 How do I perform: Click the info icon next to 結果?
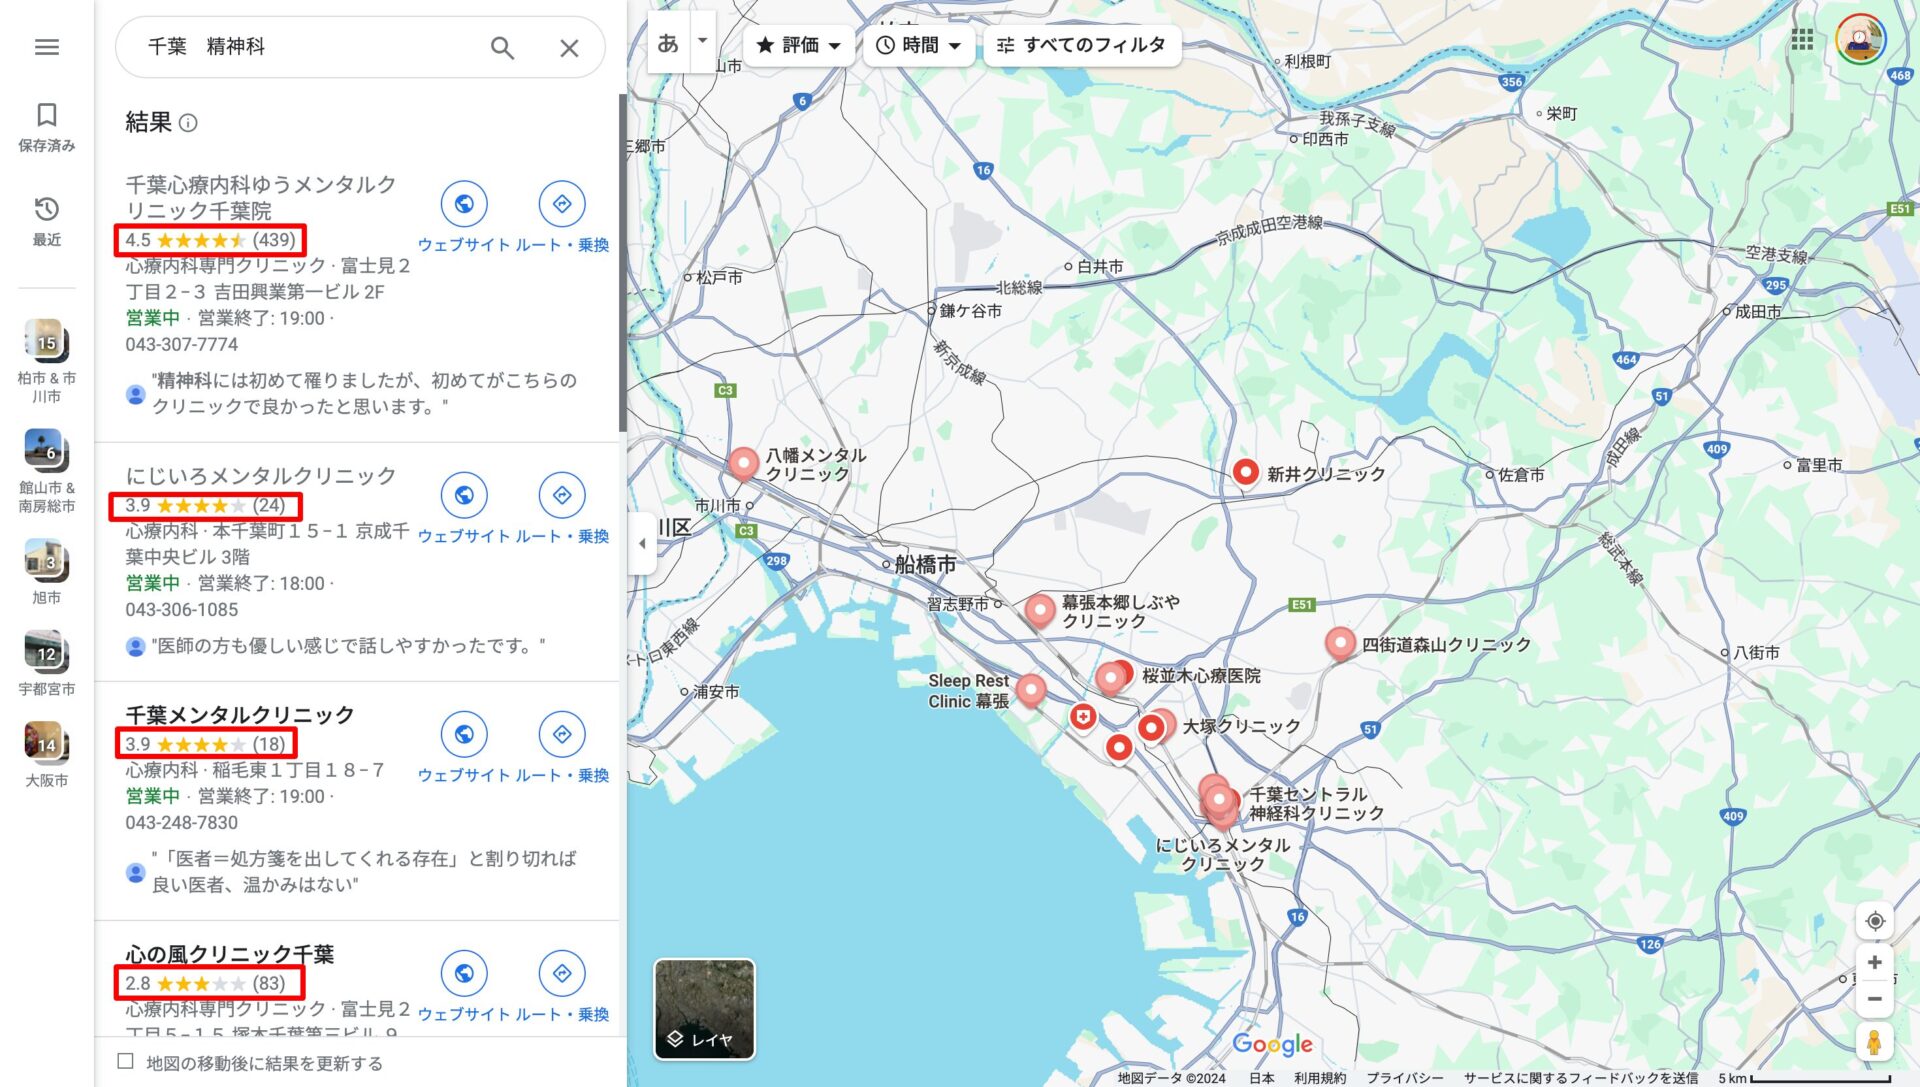pyautogui.click(x=188, y=123)
